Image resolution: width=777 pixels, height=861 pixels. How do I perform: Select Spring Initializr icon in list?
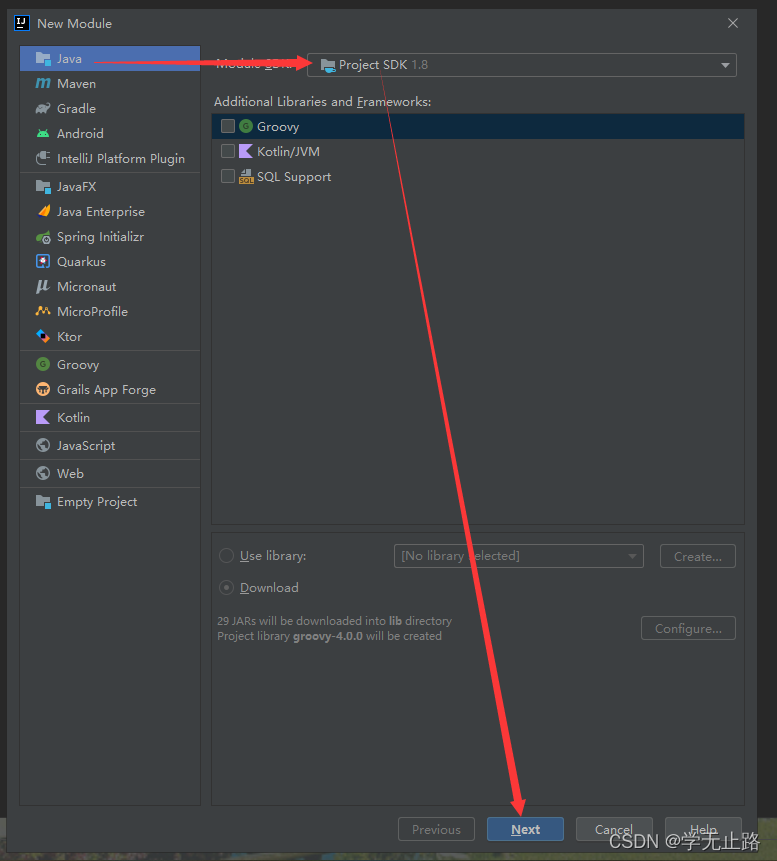(x=43, y=237)
